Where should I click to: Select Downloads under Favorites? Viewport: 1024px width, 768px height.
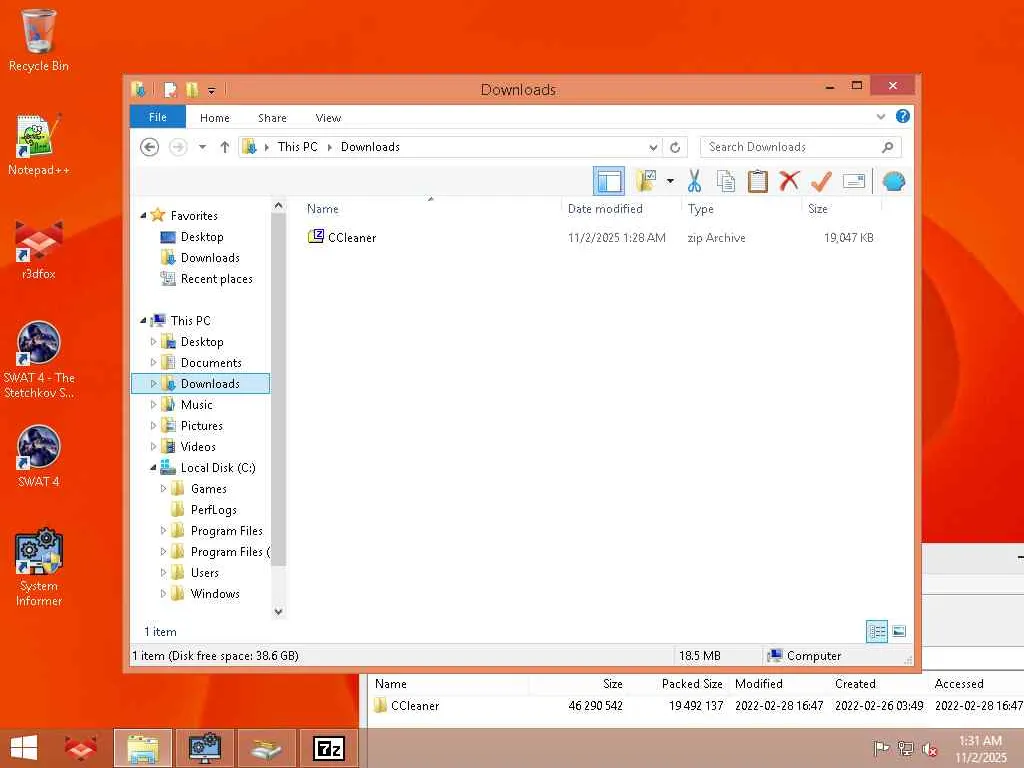210,257
